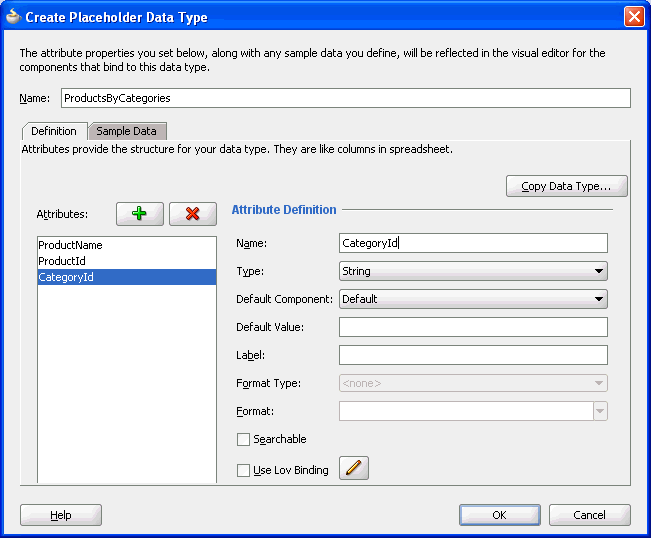Confirm with the OK button
Viewport: 651px width, 538px height.
500,515
